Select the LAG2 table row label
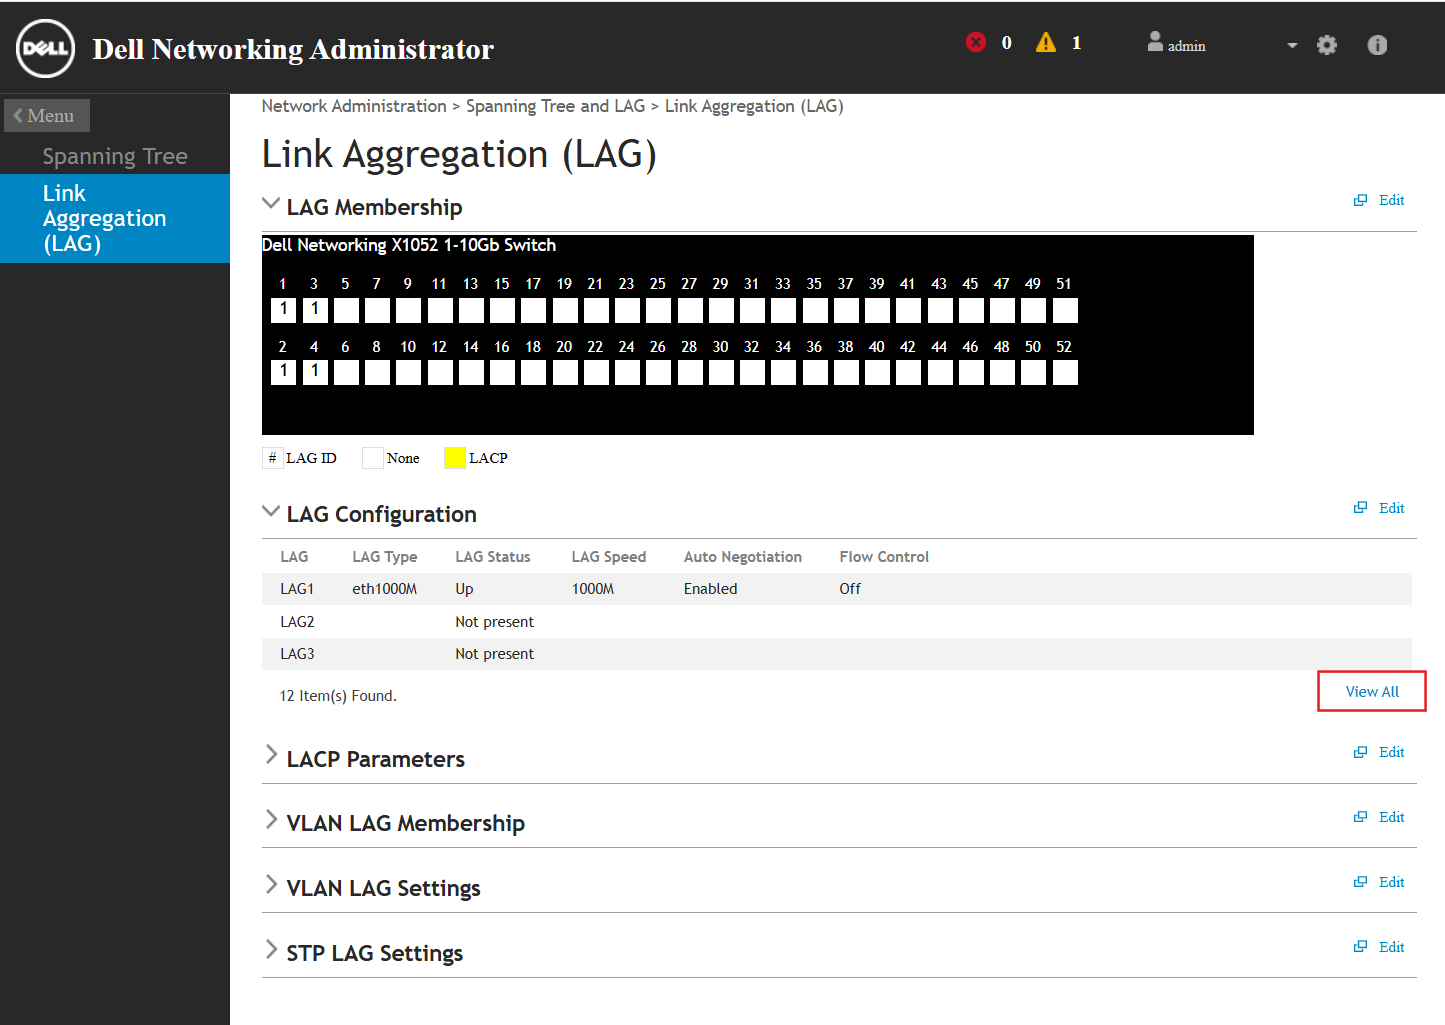 pyautogui.click(x=297, y=622)
